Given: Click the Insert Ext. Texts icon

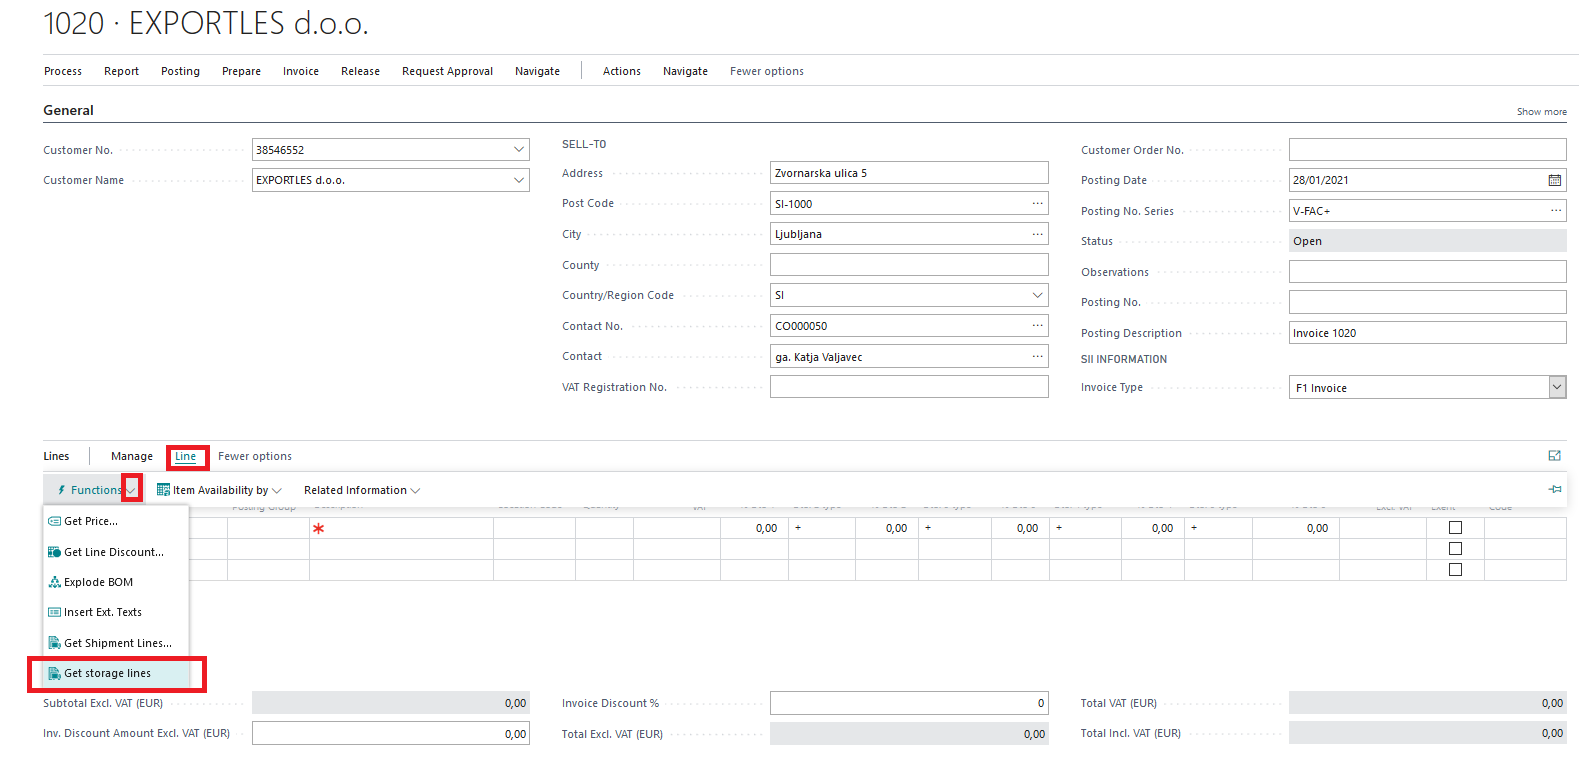Looking at the screenshot, I should point(55,612).
